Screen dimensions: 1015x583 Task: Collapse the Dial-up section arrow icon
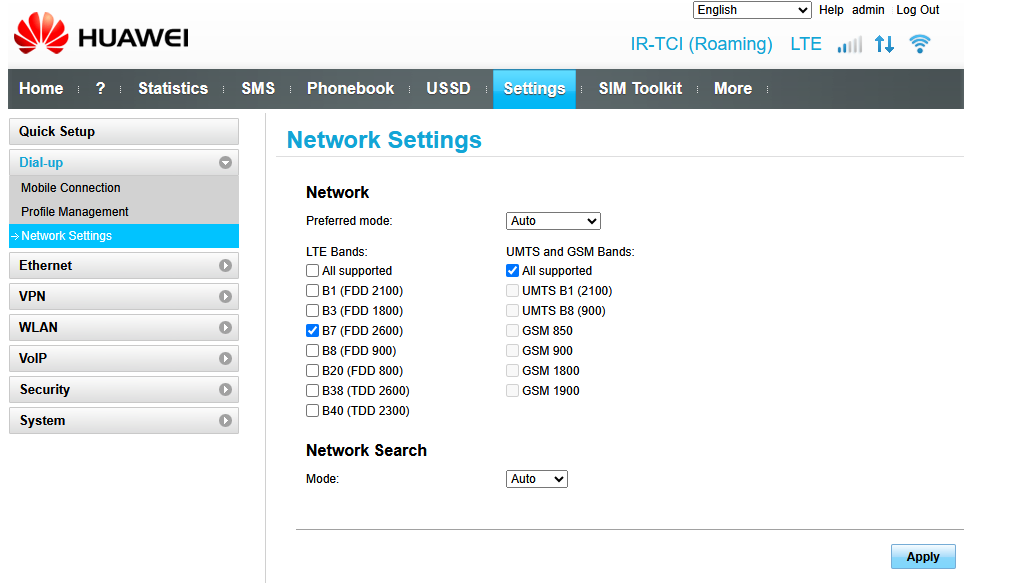point(225,162)
